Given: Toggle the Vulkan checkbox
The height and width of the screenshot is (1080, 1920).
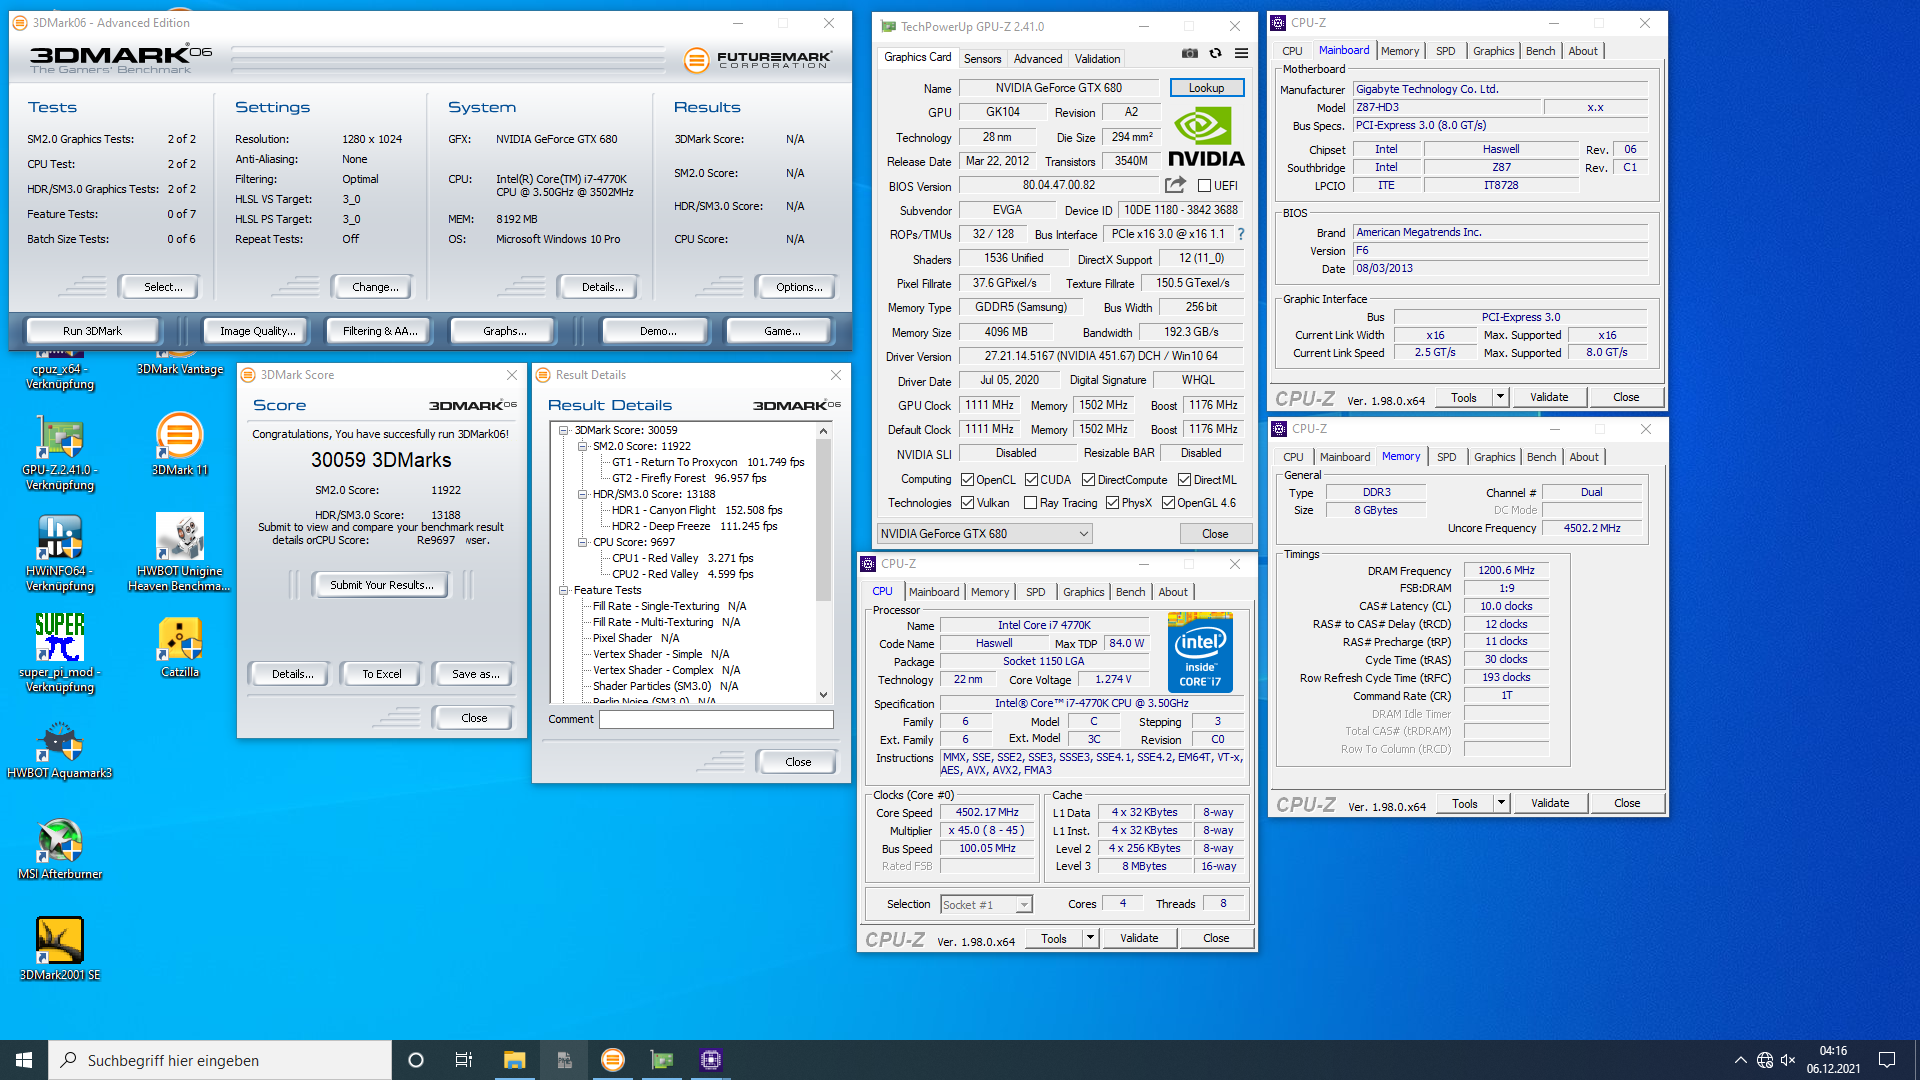Looking at the screenshot, I should [967, 503].
